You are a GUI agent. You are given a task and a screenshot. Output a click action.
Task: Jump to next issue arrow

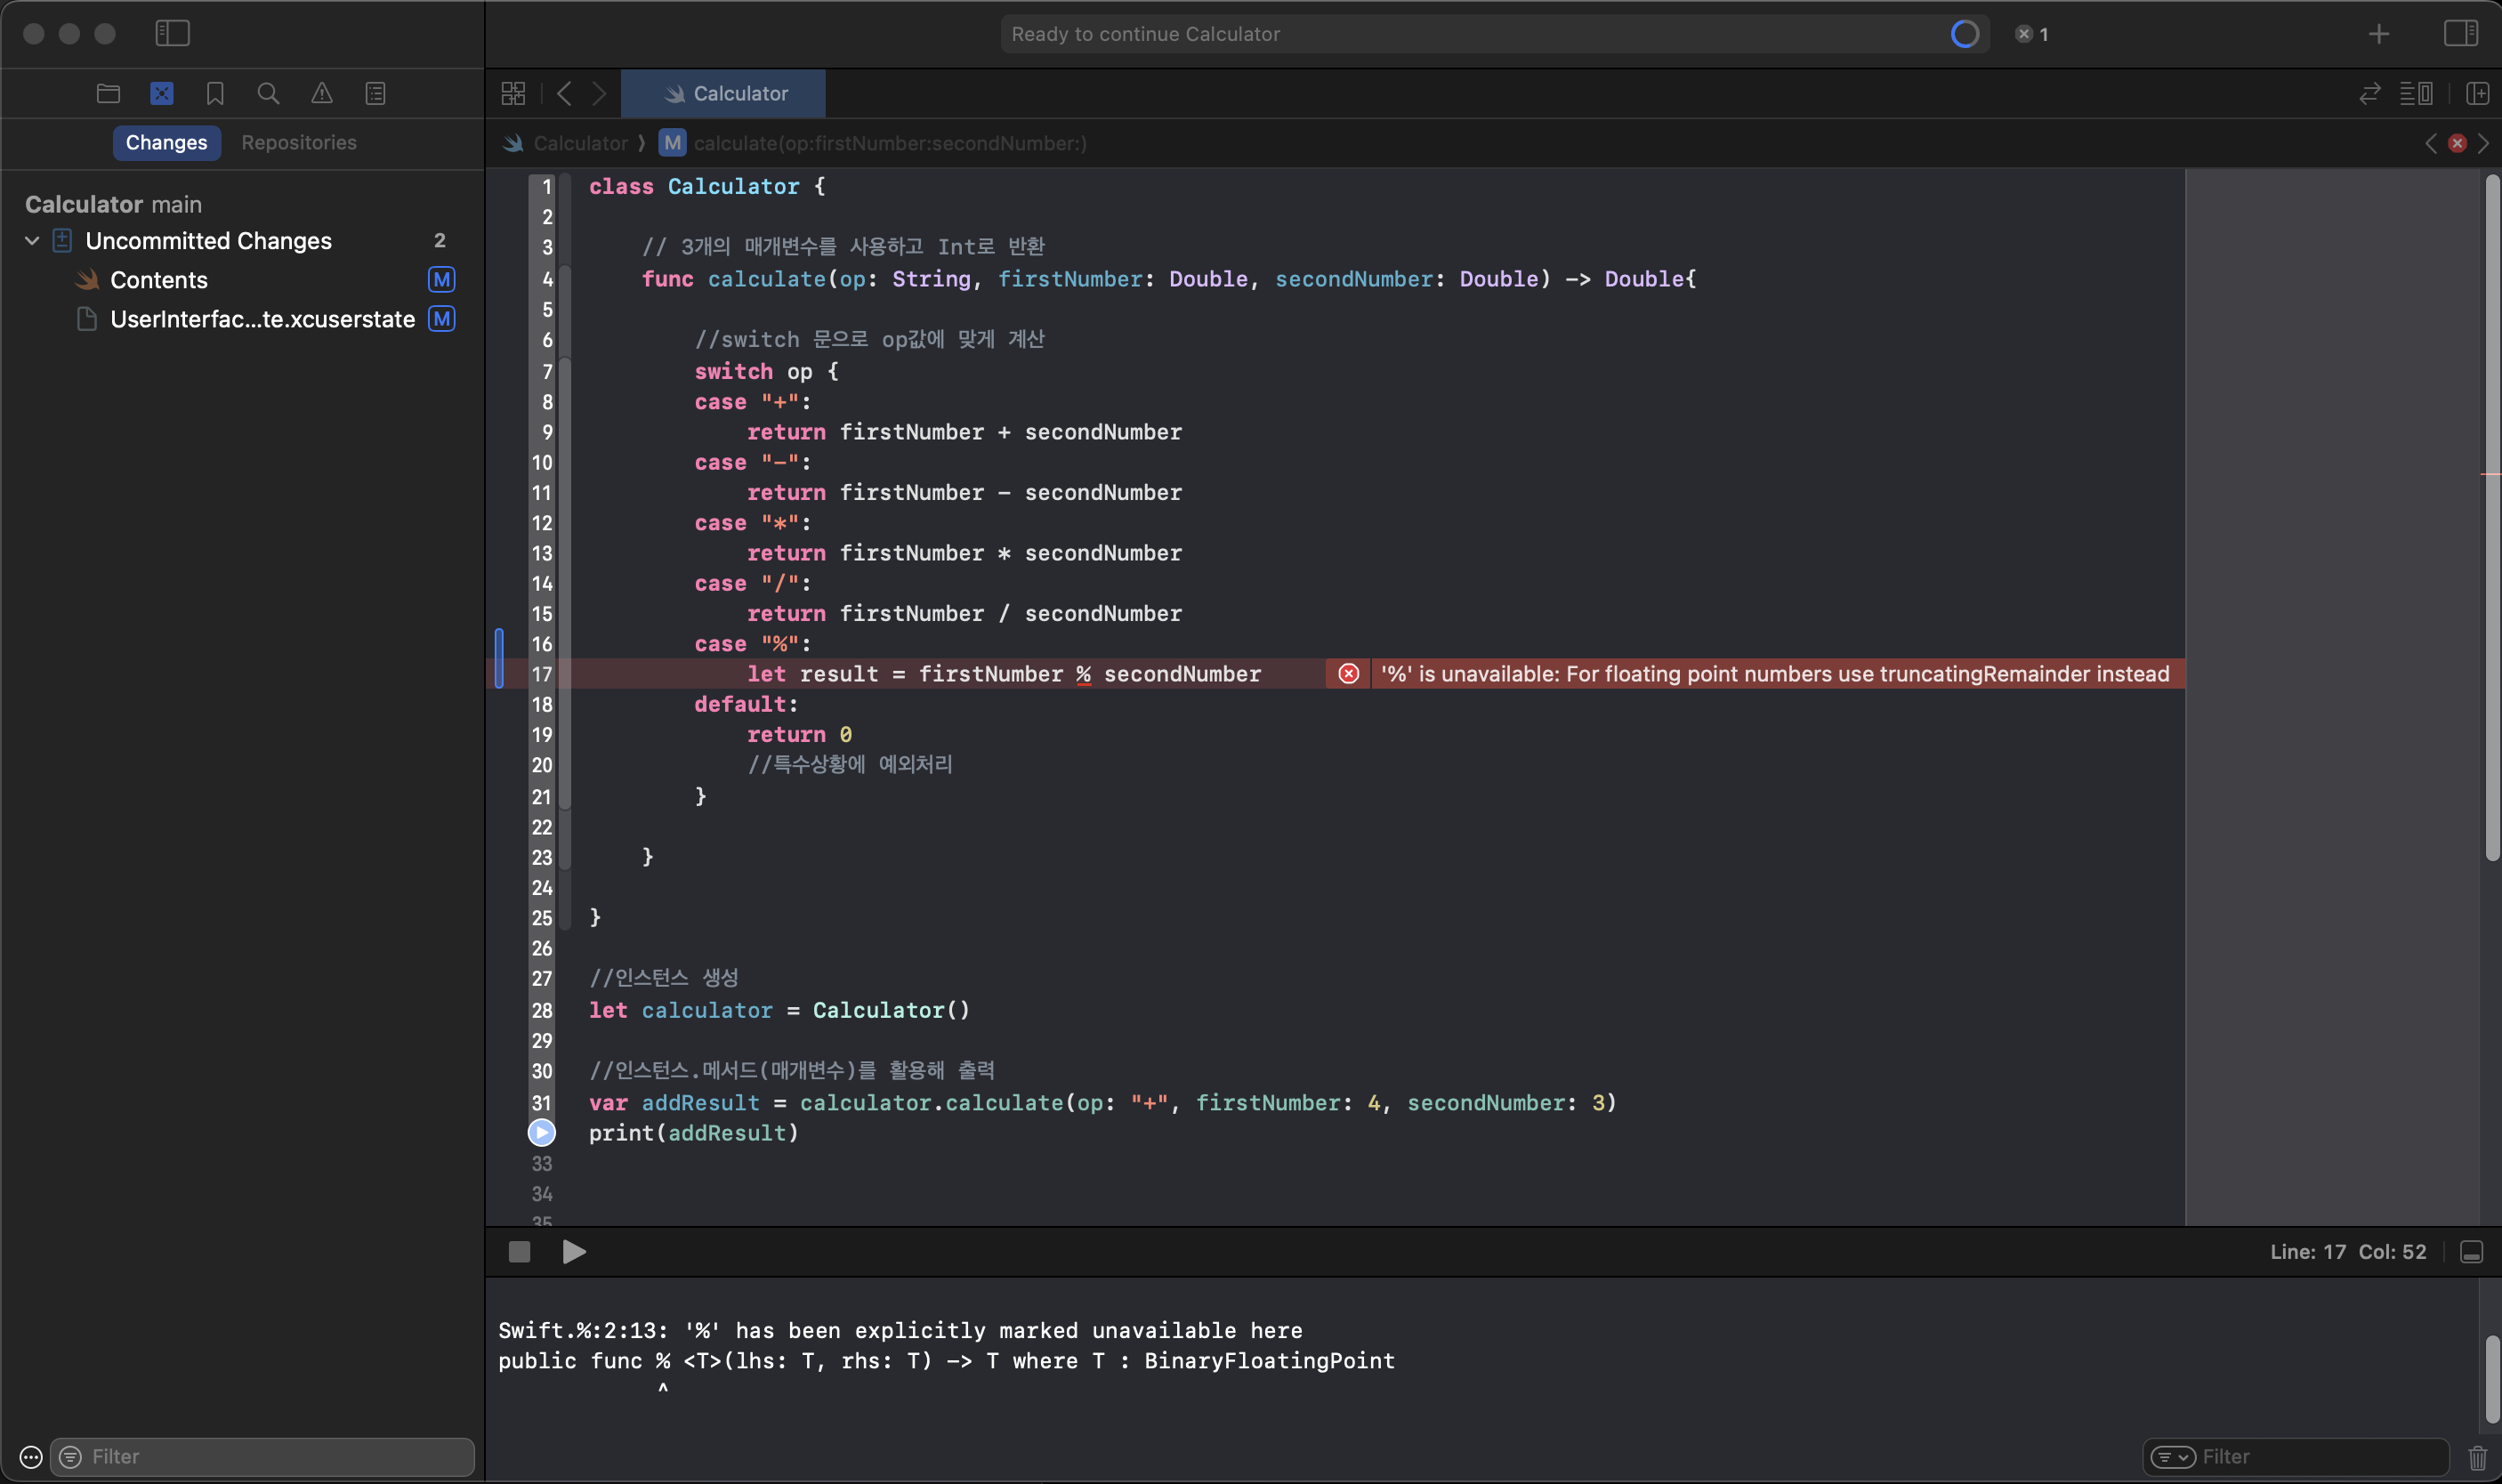pos(2483,143)
